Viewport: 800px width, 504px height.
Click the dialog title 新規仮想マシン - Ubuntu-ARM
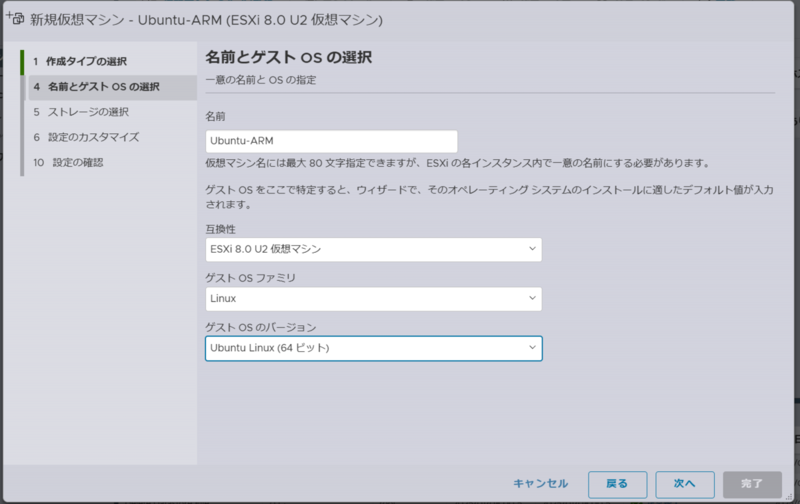tap(206, 20)
